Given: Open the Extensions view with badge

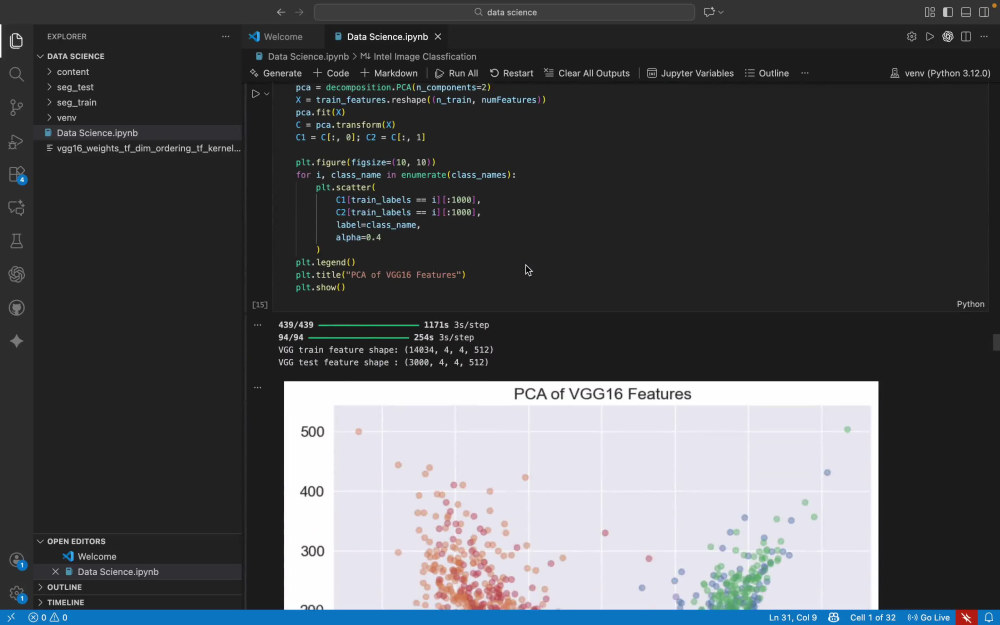Looking at the screenshot, I should (x=17, y=175).
